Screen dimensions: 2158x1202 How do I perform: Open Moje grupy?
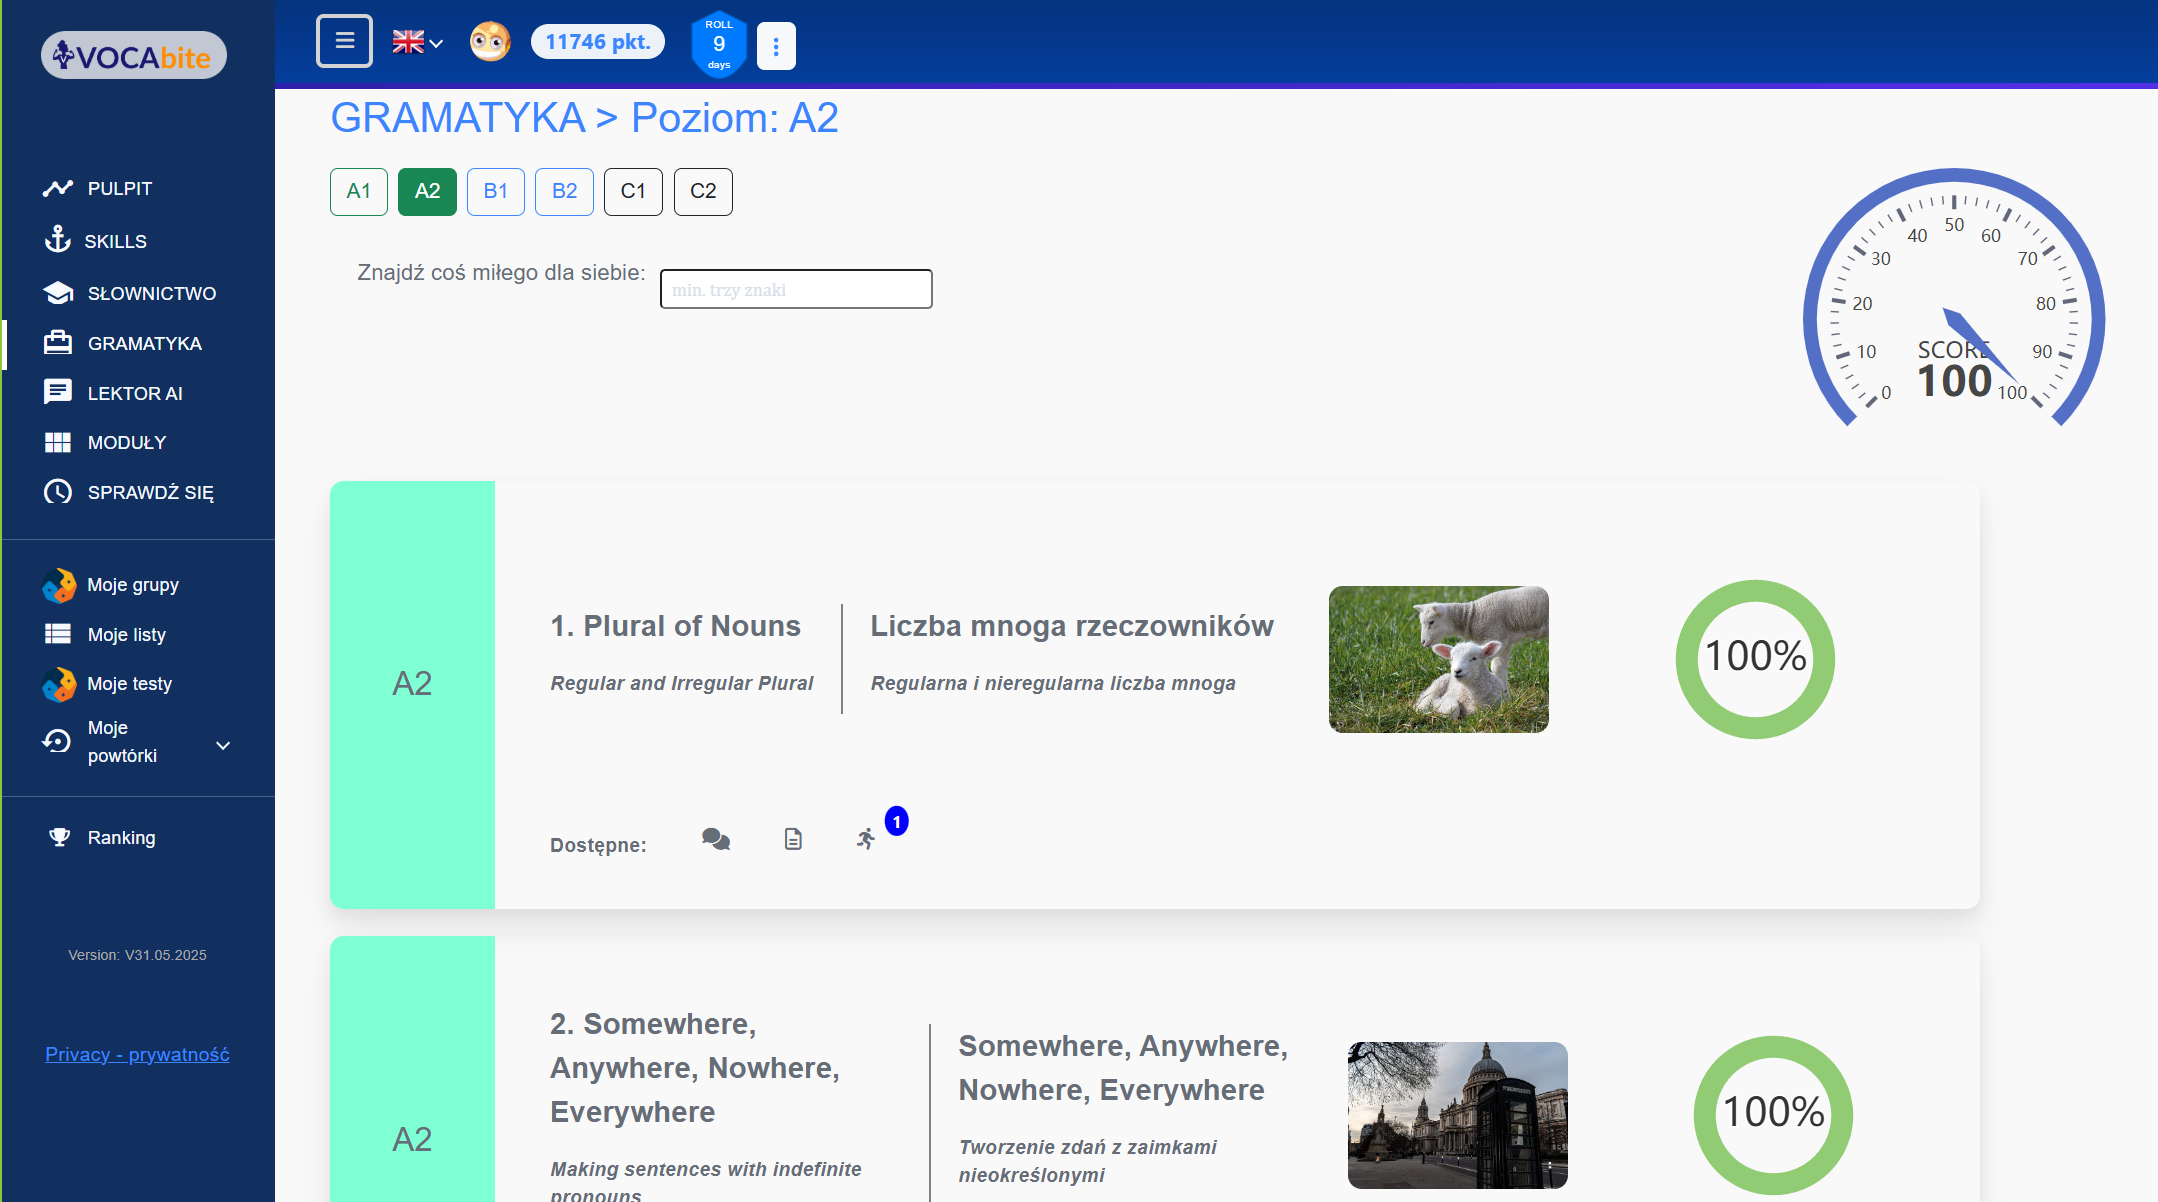[x=133, y=585]
